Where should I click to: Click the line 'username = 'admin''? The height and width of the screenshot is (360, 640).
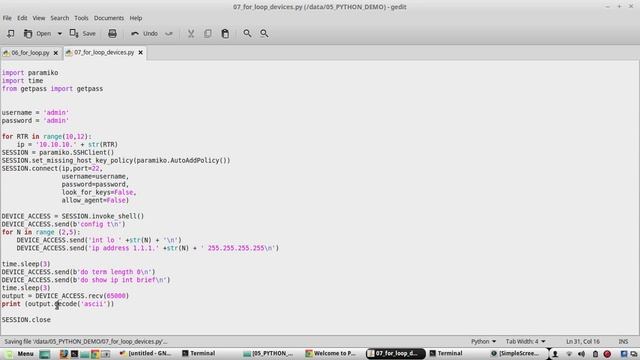tap(35, 113)
